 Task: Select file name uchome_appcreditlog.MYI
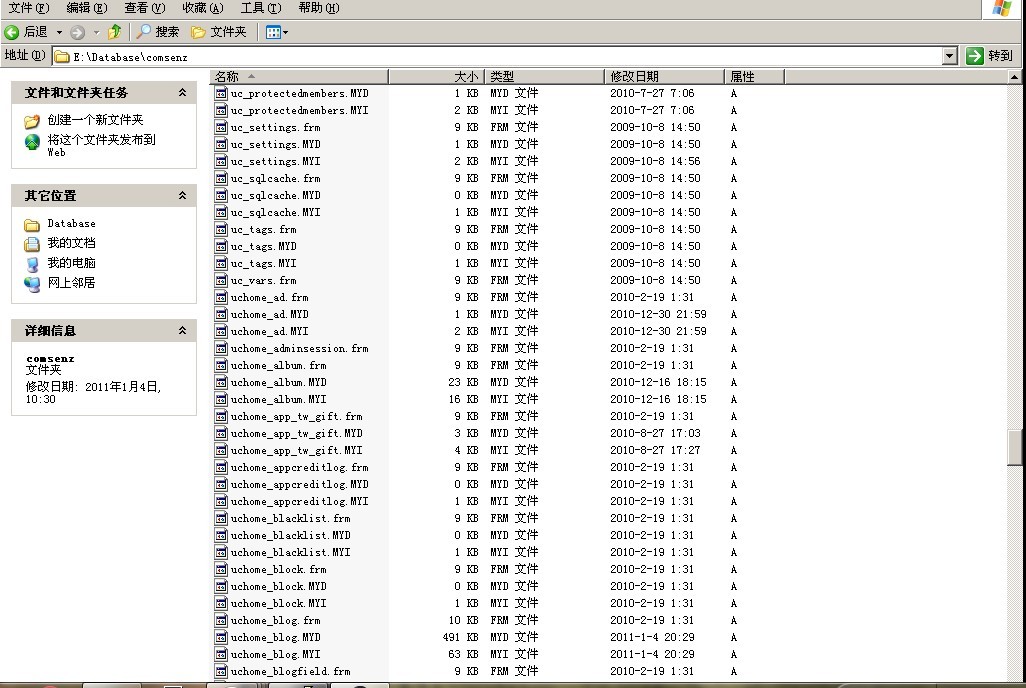(x=299, y=501)
